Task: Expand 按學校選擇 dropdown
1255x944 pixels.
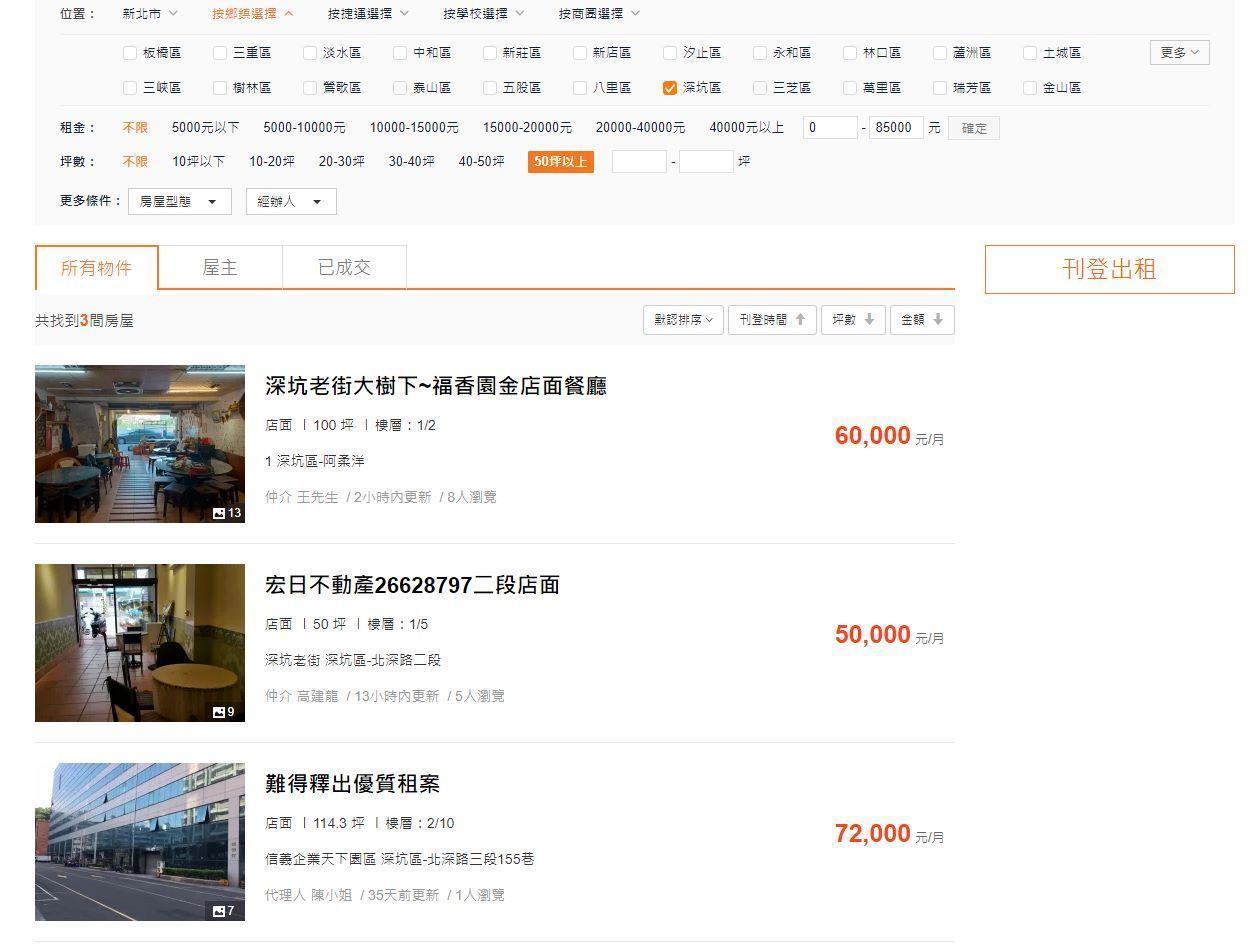Action: click(x=485, y=14)
